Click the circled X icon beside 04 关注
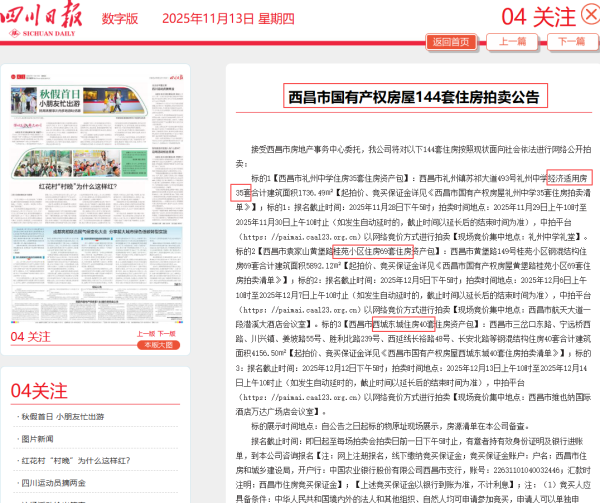The image size is (600, 503). 589,14
